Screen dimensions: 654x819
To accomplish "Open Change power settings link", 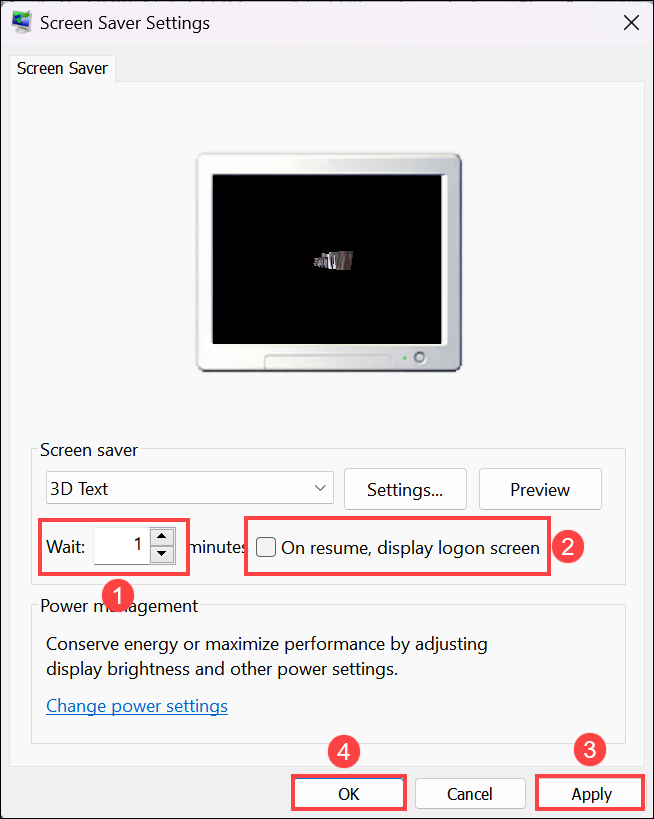I will [x=137, y=706].
